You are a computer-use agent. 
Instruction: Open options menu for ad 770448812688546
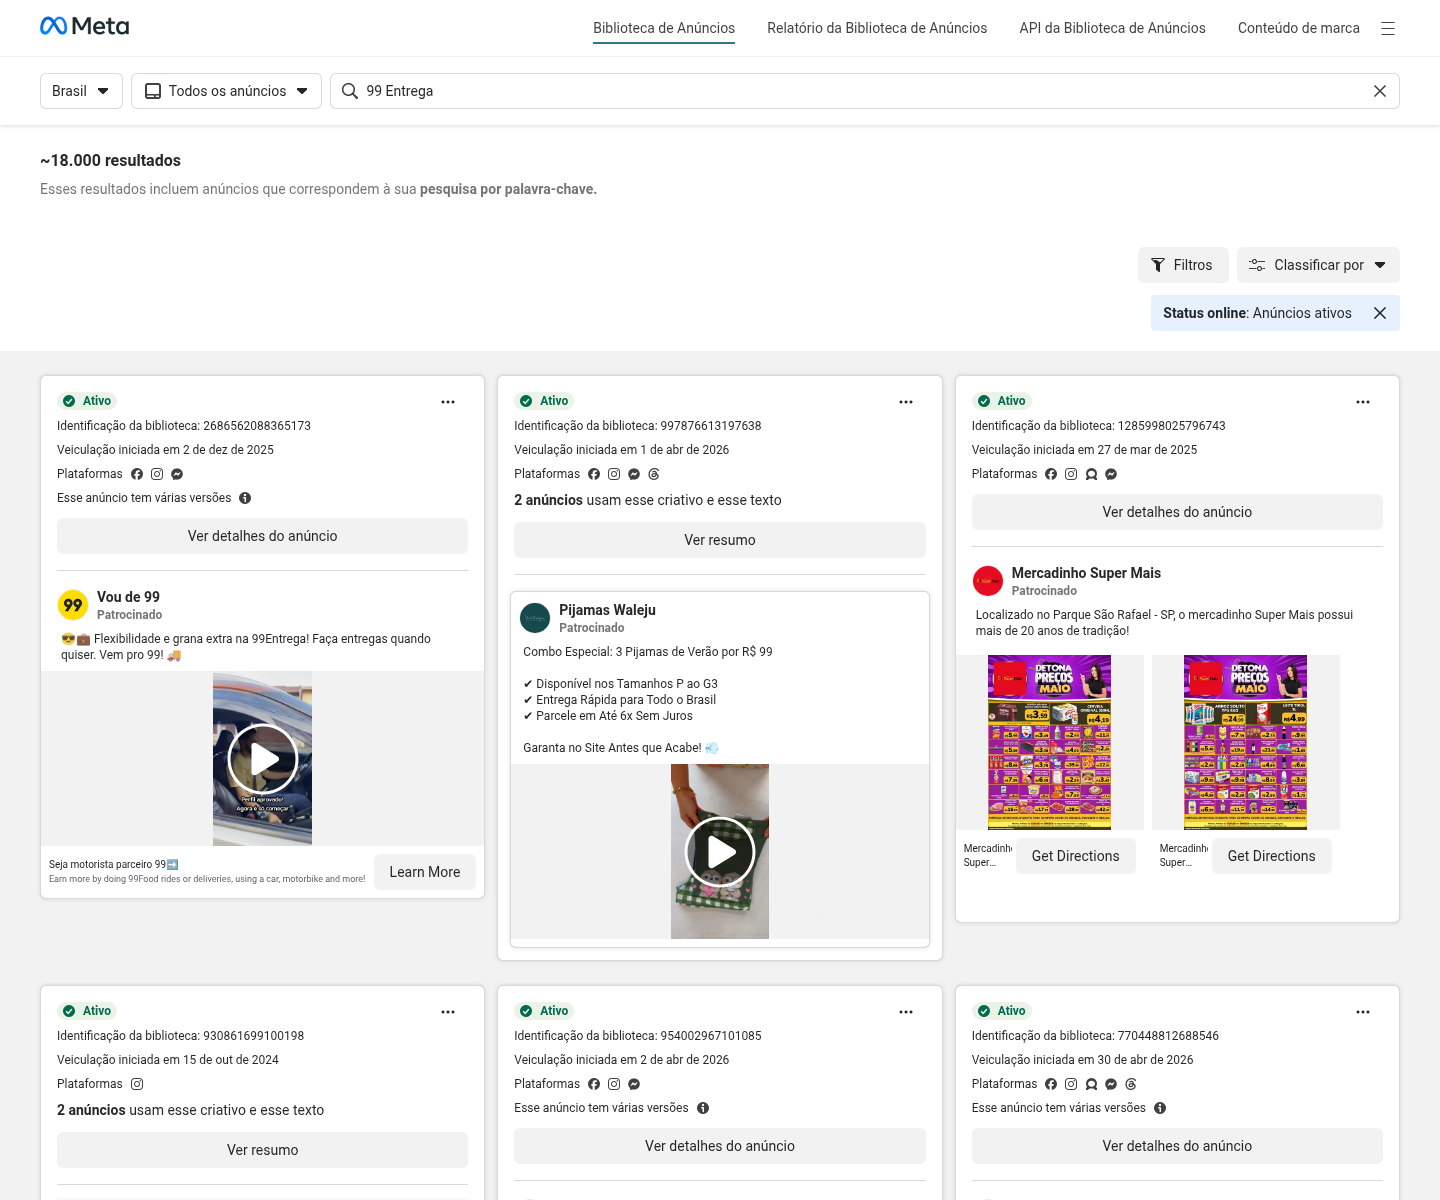click(1363, 1012)
